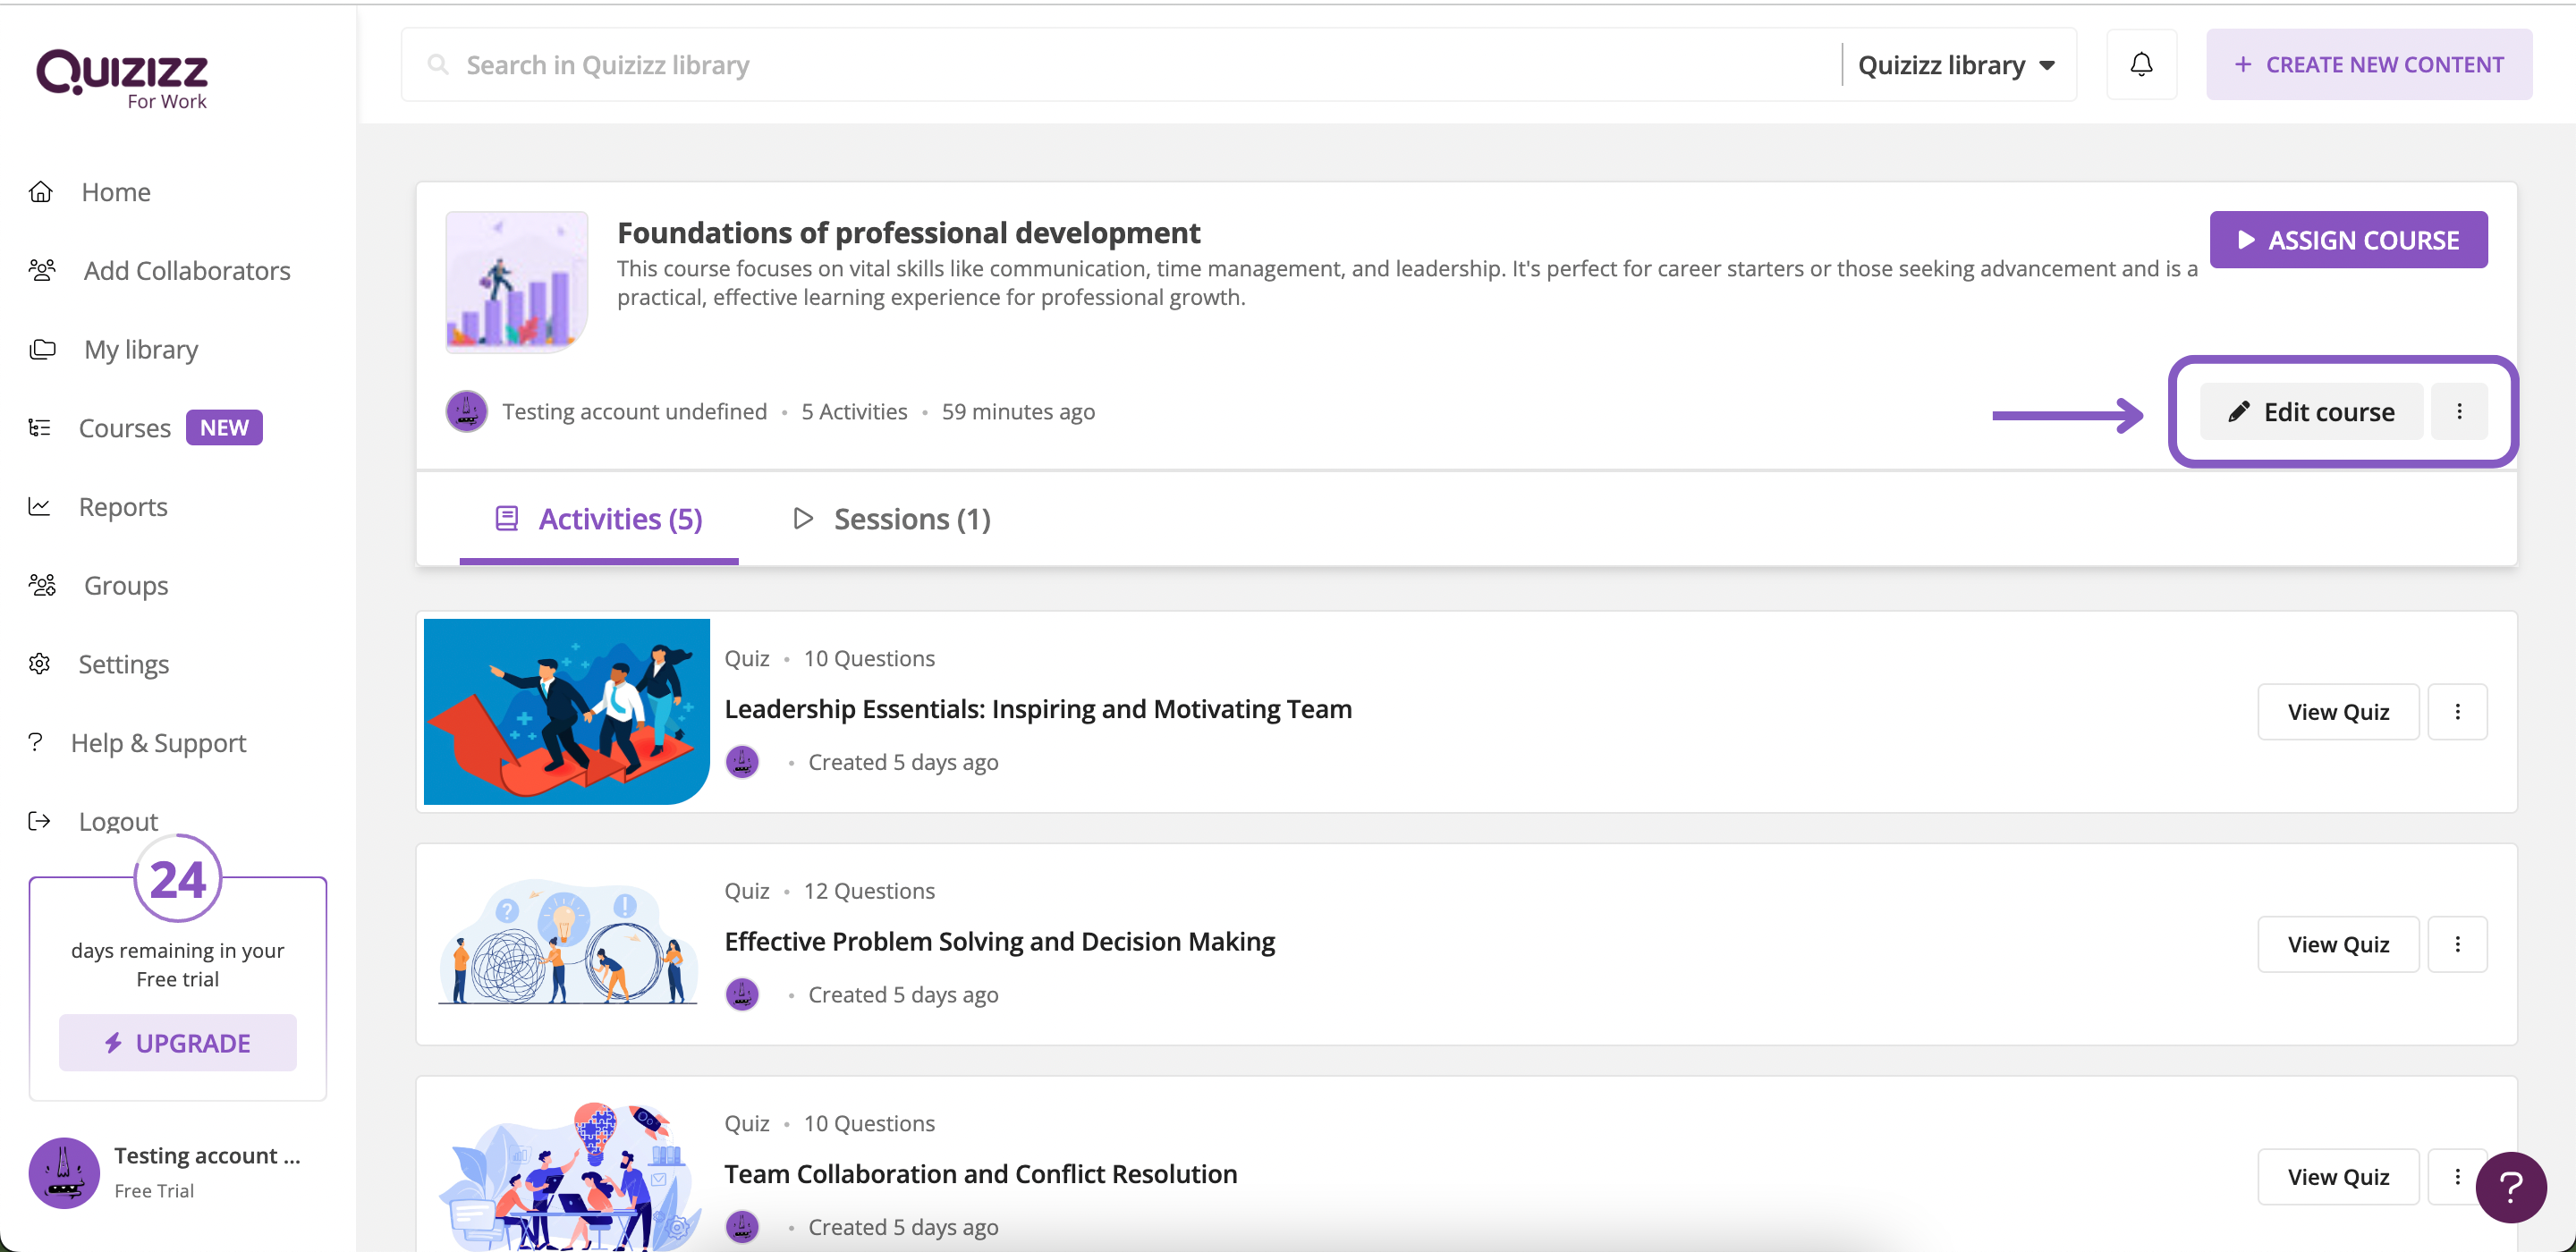Viewport: 2576px width, 1252px height.
Task: Open the Leadership Essentials quiz thumbnail
Action: click(566, 712)
